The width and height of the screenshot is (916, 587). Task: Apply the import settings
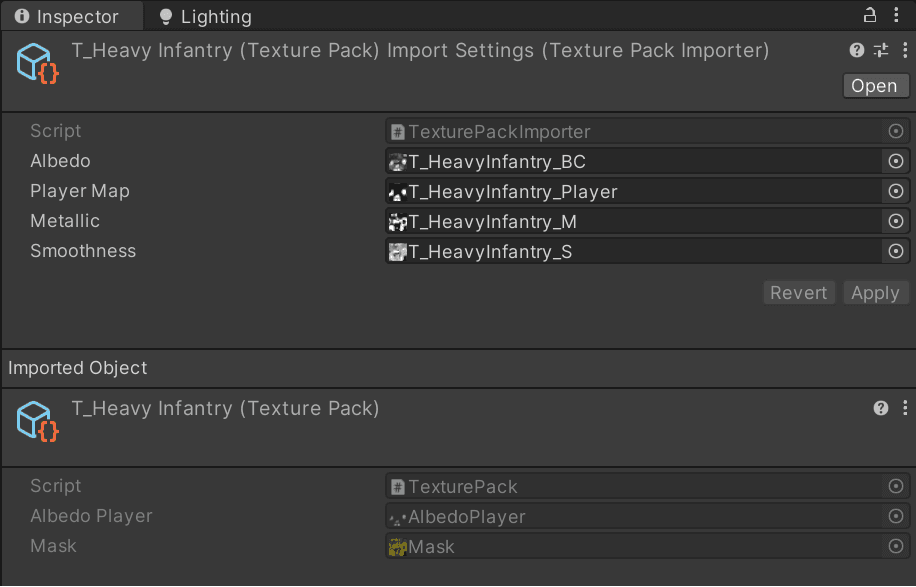click(875, 293)
